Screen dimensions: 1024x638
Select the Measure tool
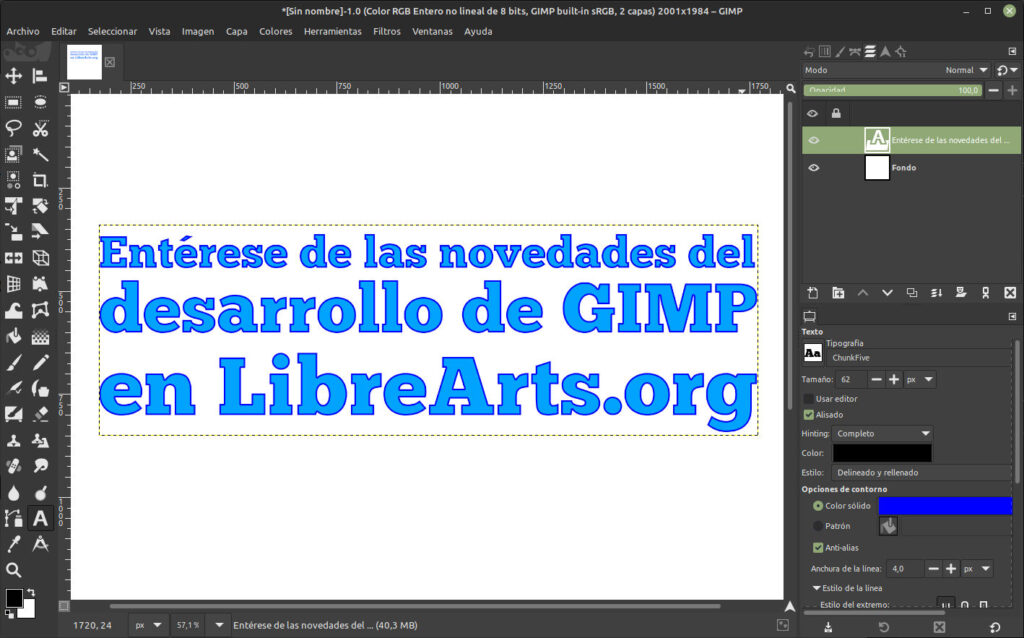(40, 543)
